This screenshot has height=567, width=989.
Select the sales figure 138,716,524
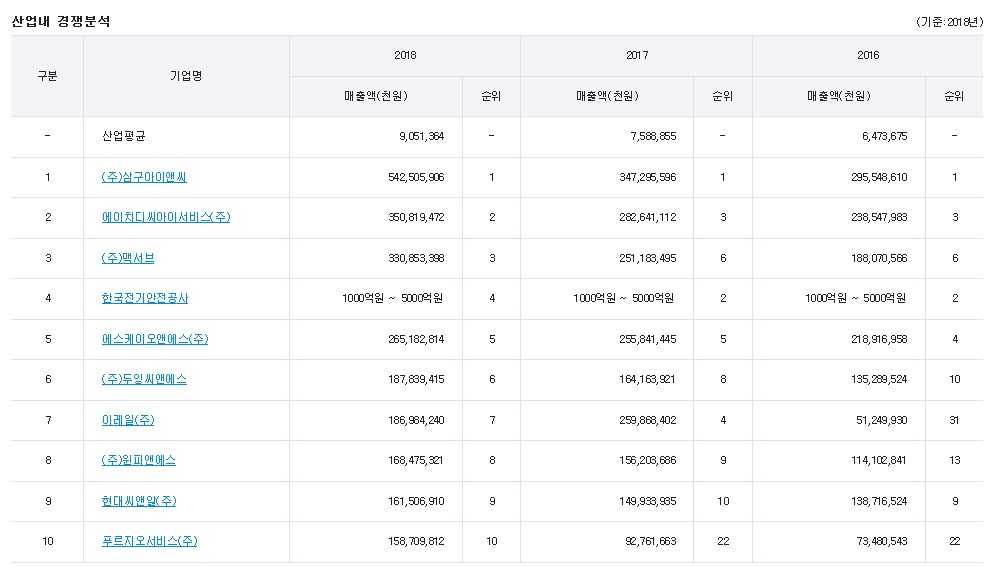[x=879, y=501]
